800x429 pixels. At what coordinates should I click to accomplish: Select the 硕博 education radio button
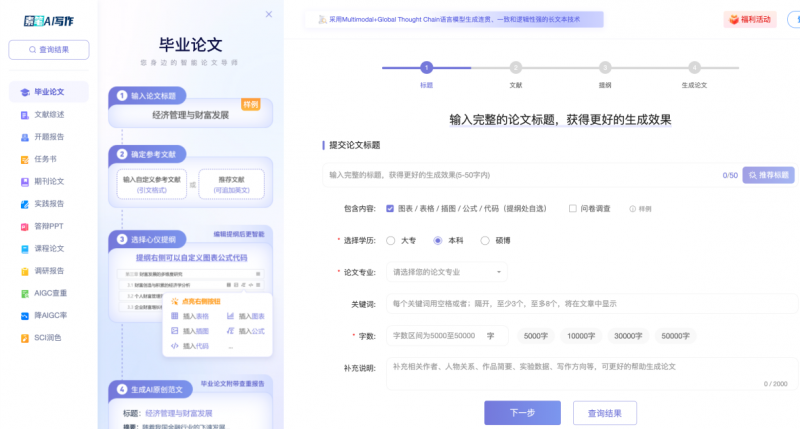(485, 241)
